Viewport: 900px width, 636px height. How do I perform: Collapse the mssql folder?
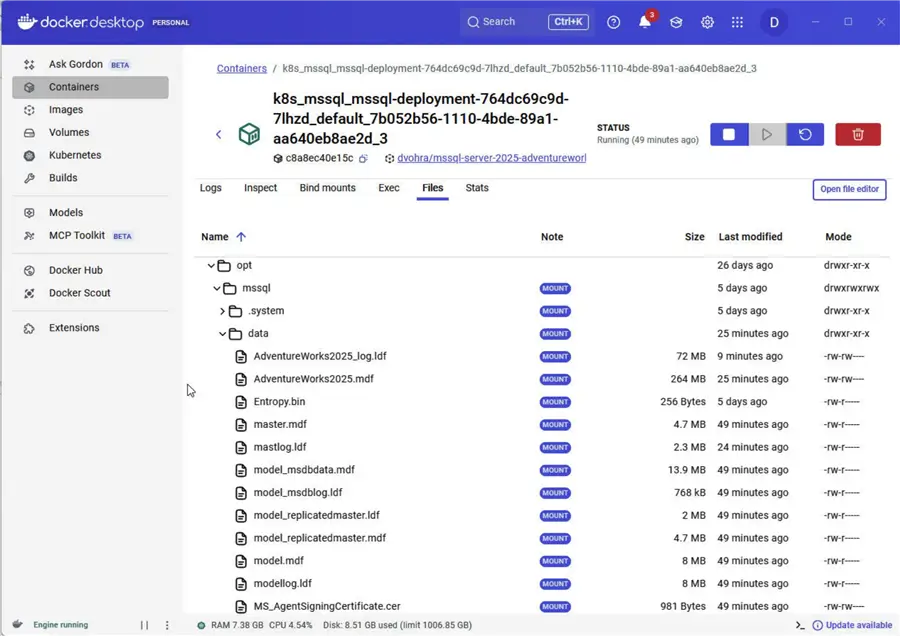[217, 288]
